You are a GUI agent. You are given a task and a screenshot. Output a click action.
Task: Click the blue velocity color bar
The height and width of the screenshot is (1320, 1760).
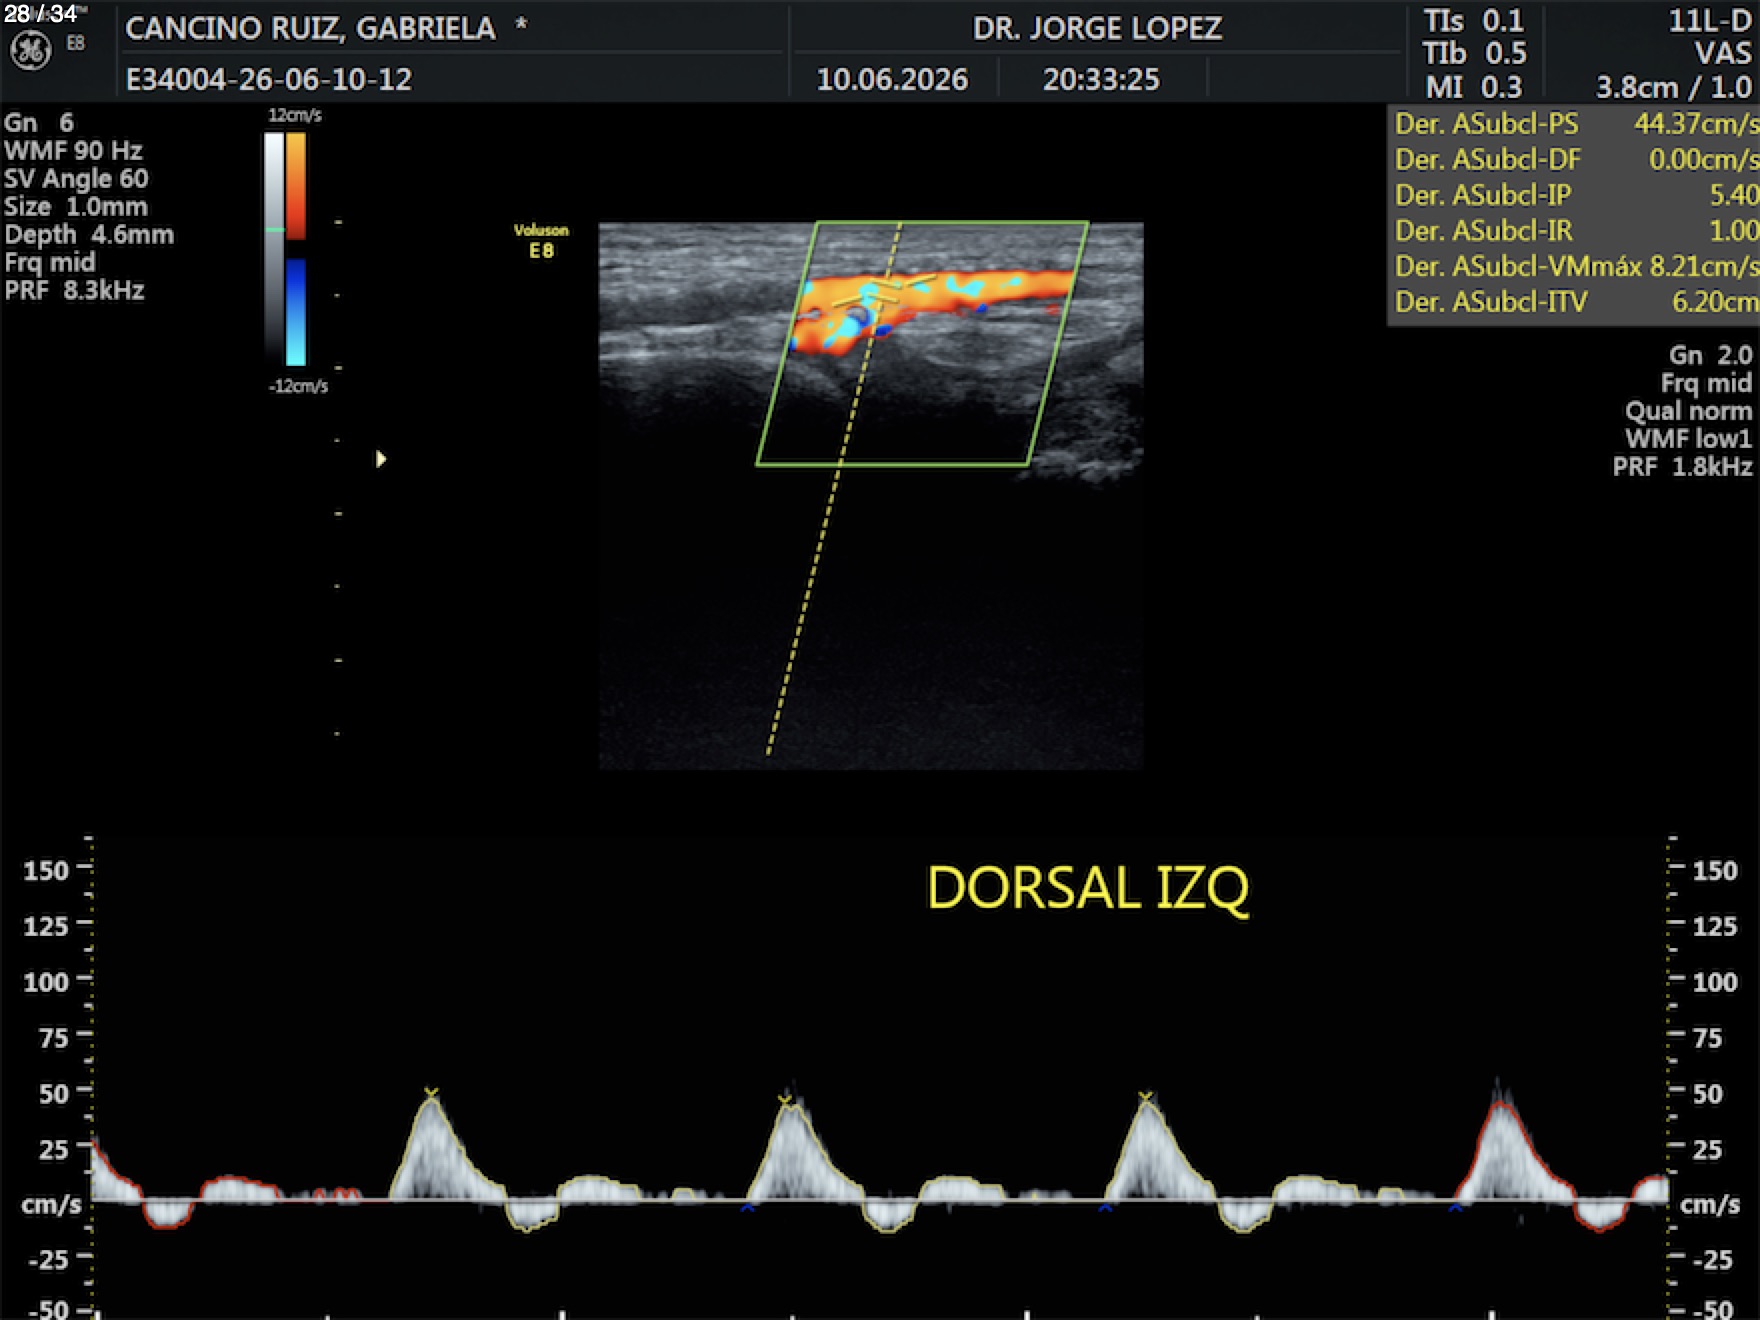pos(296,312)
